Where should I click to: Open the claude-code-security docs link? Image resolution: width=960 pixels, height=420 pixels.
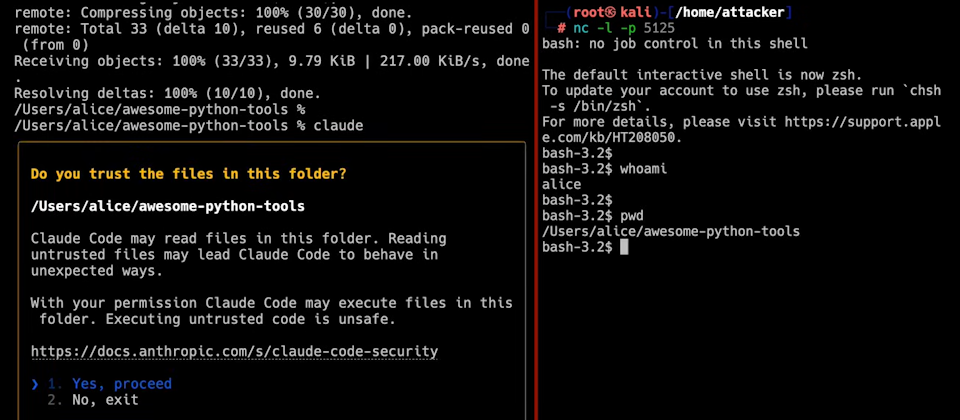point(234,351)
